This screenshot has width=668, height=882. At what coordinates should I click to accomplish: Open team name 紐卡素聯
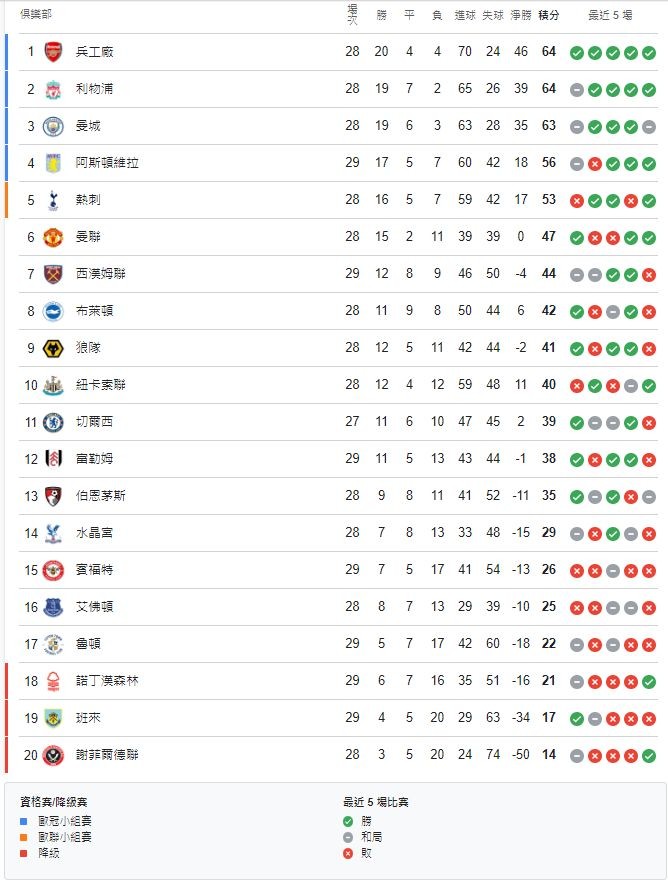[x=101, y=385]
